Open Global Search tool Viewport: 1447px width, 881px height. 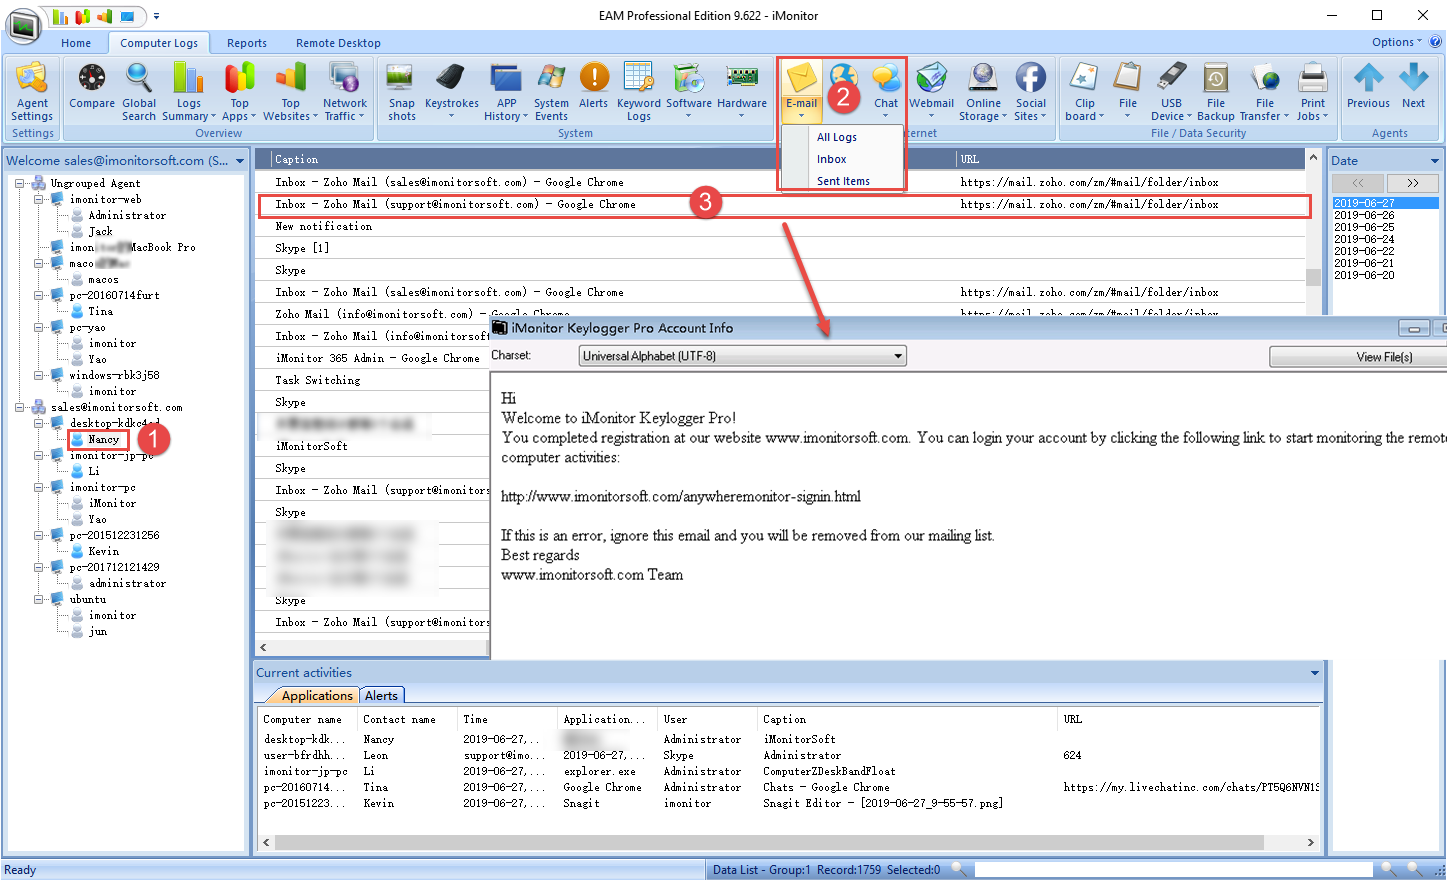pos(139,92)
